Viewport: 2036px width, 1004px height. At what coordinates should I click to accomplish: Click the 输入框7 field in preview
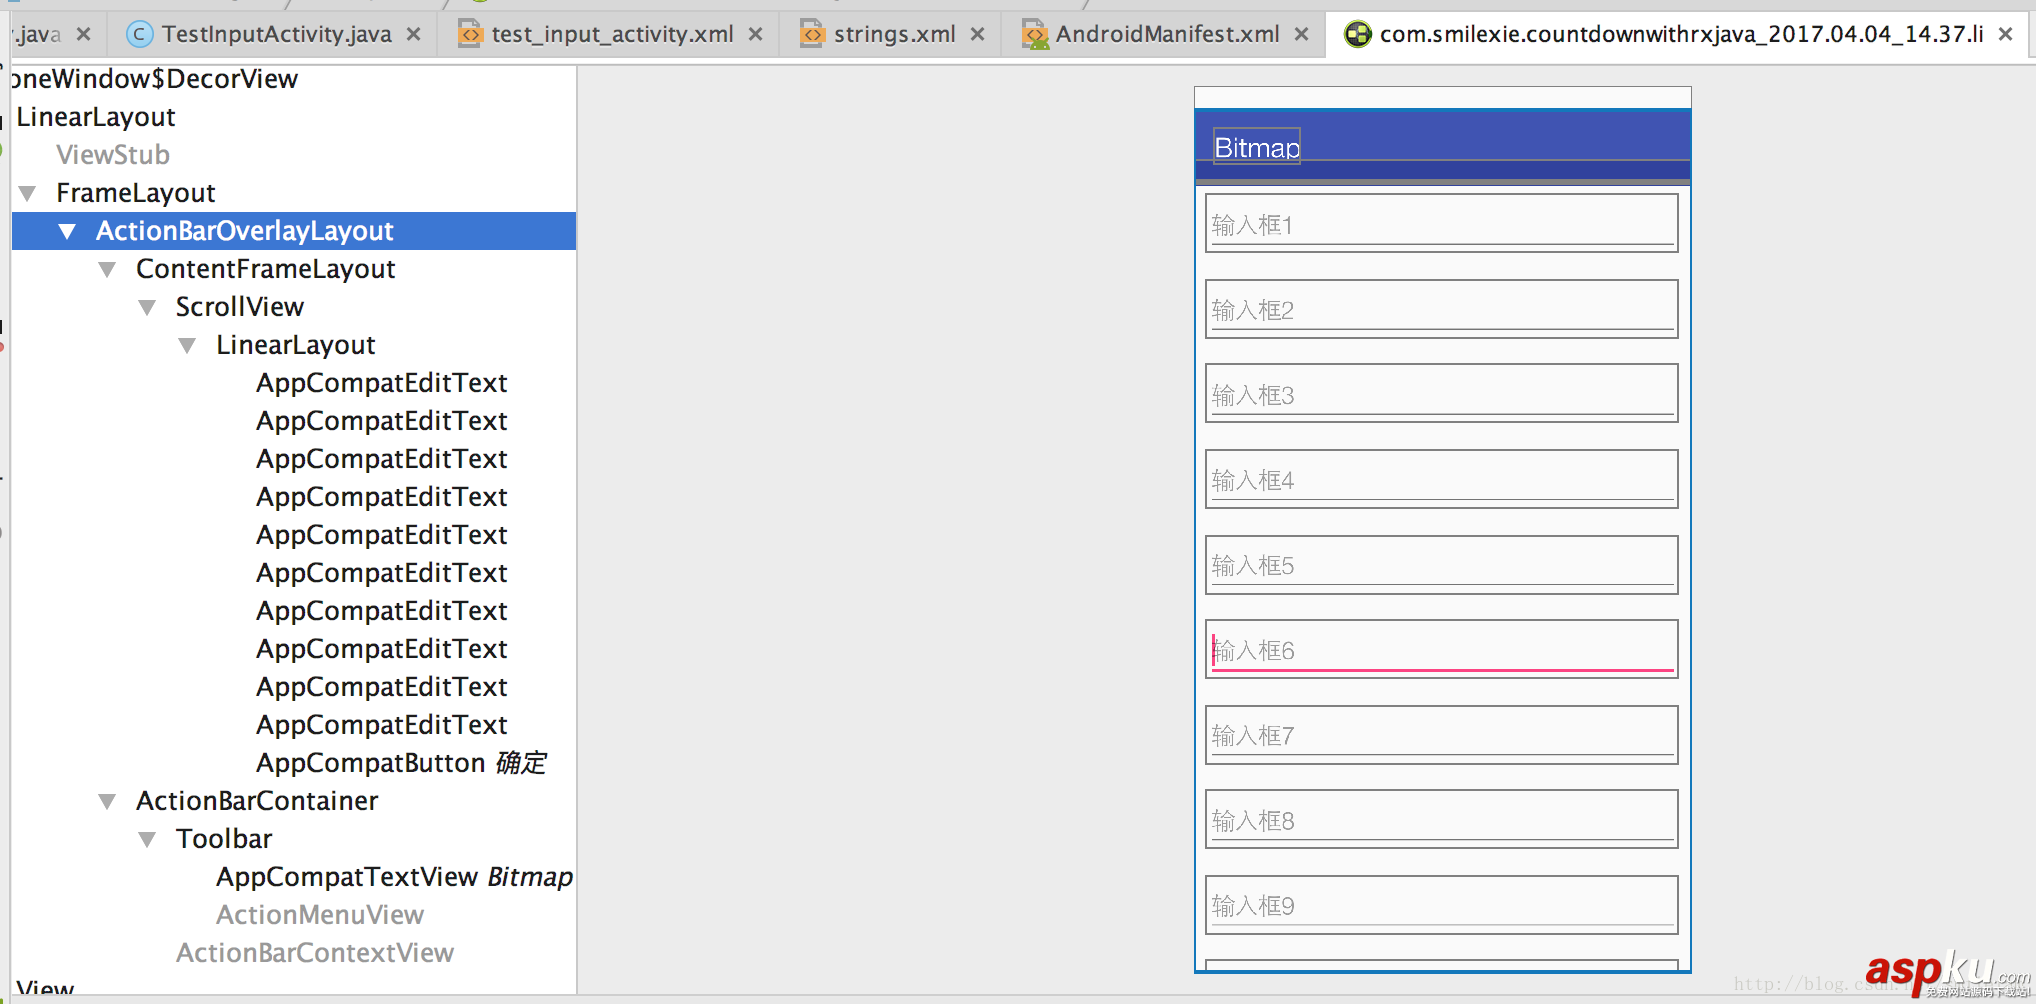(1442, 735)
